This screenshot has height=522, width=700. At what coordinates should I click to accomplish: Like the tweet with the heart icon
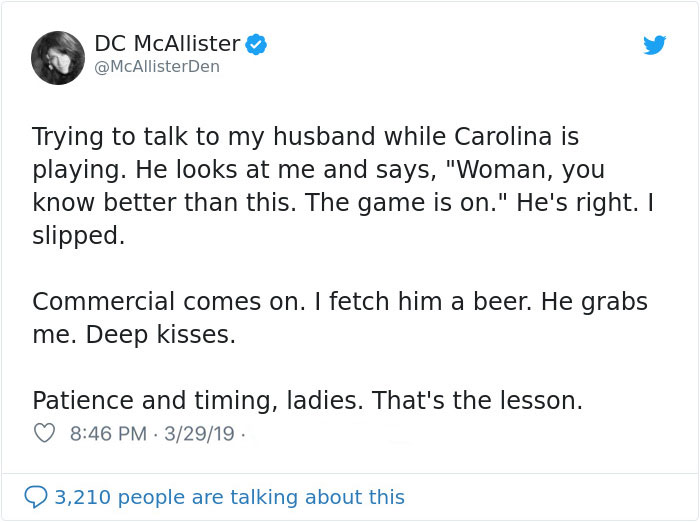click(x=44, y=434)
